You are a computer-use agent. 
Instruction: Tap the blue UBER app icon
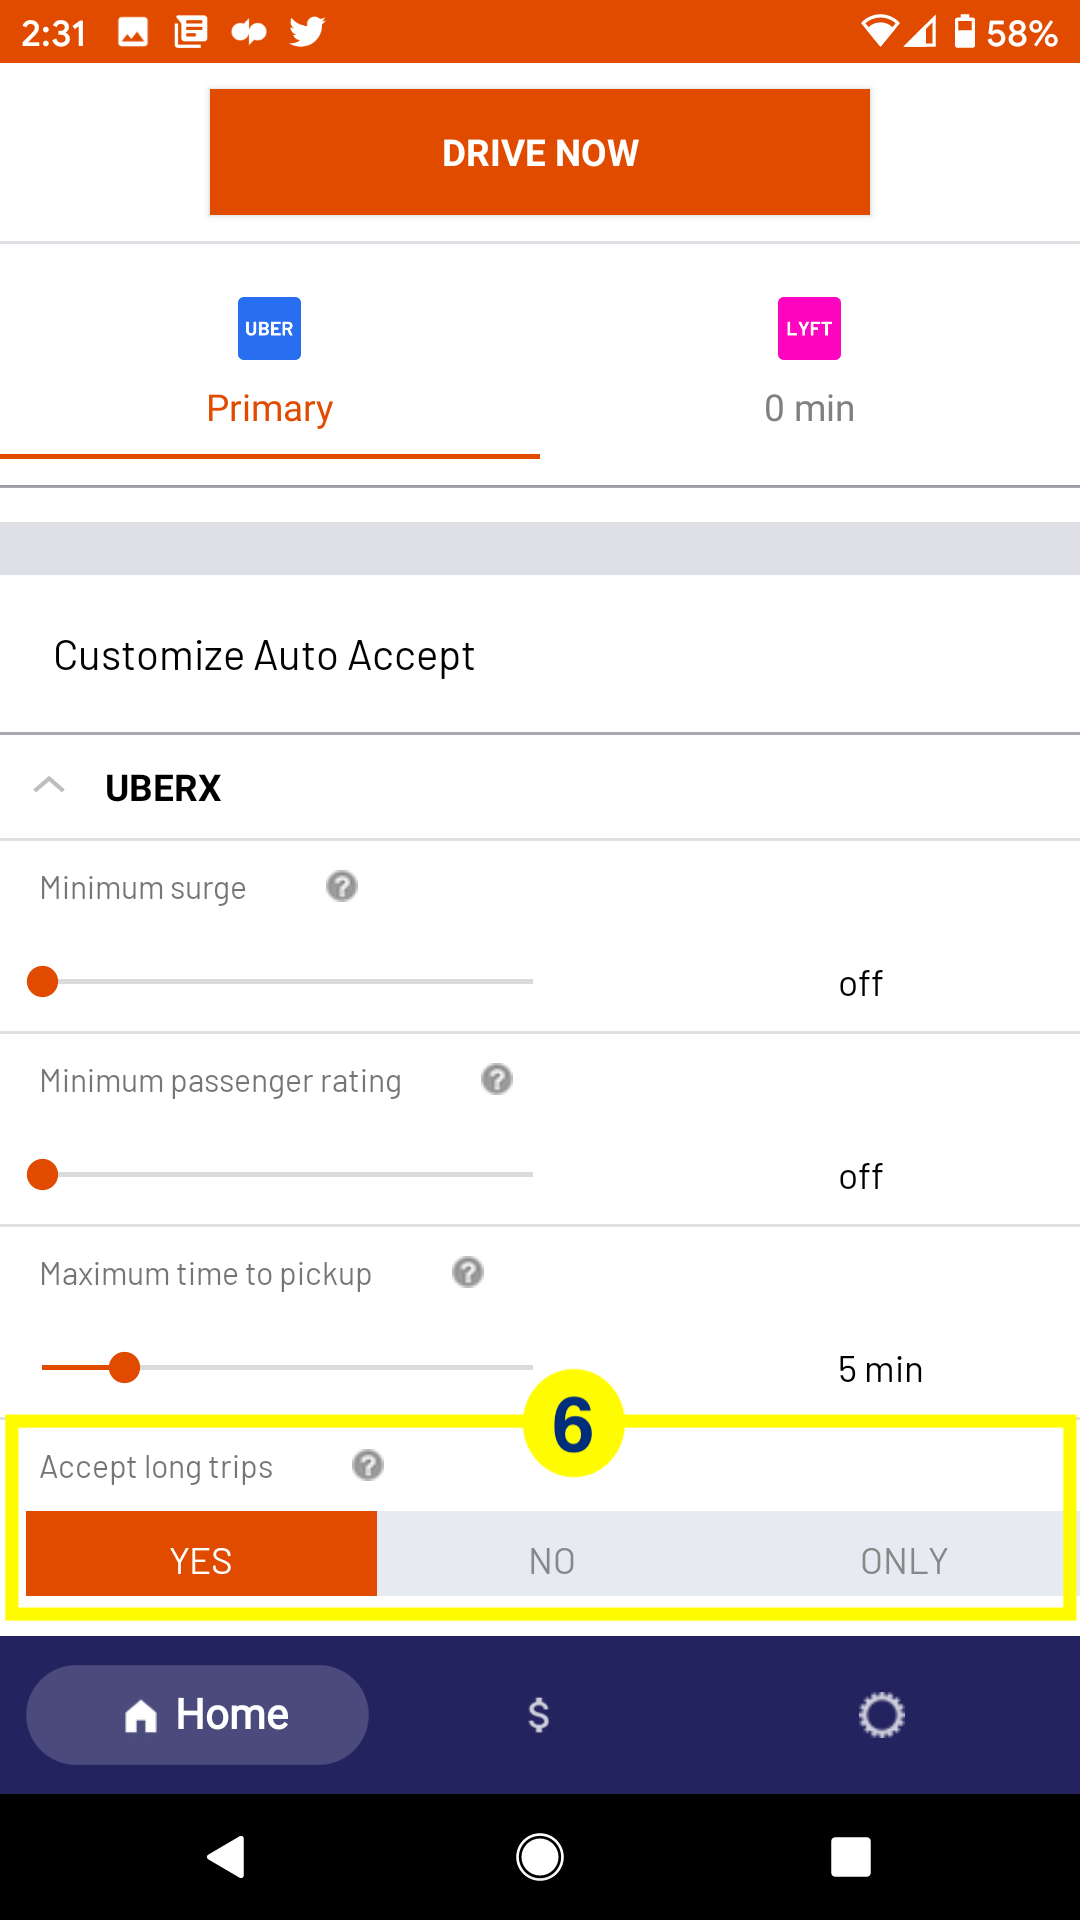(x=269, y=328)
